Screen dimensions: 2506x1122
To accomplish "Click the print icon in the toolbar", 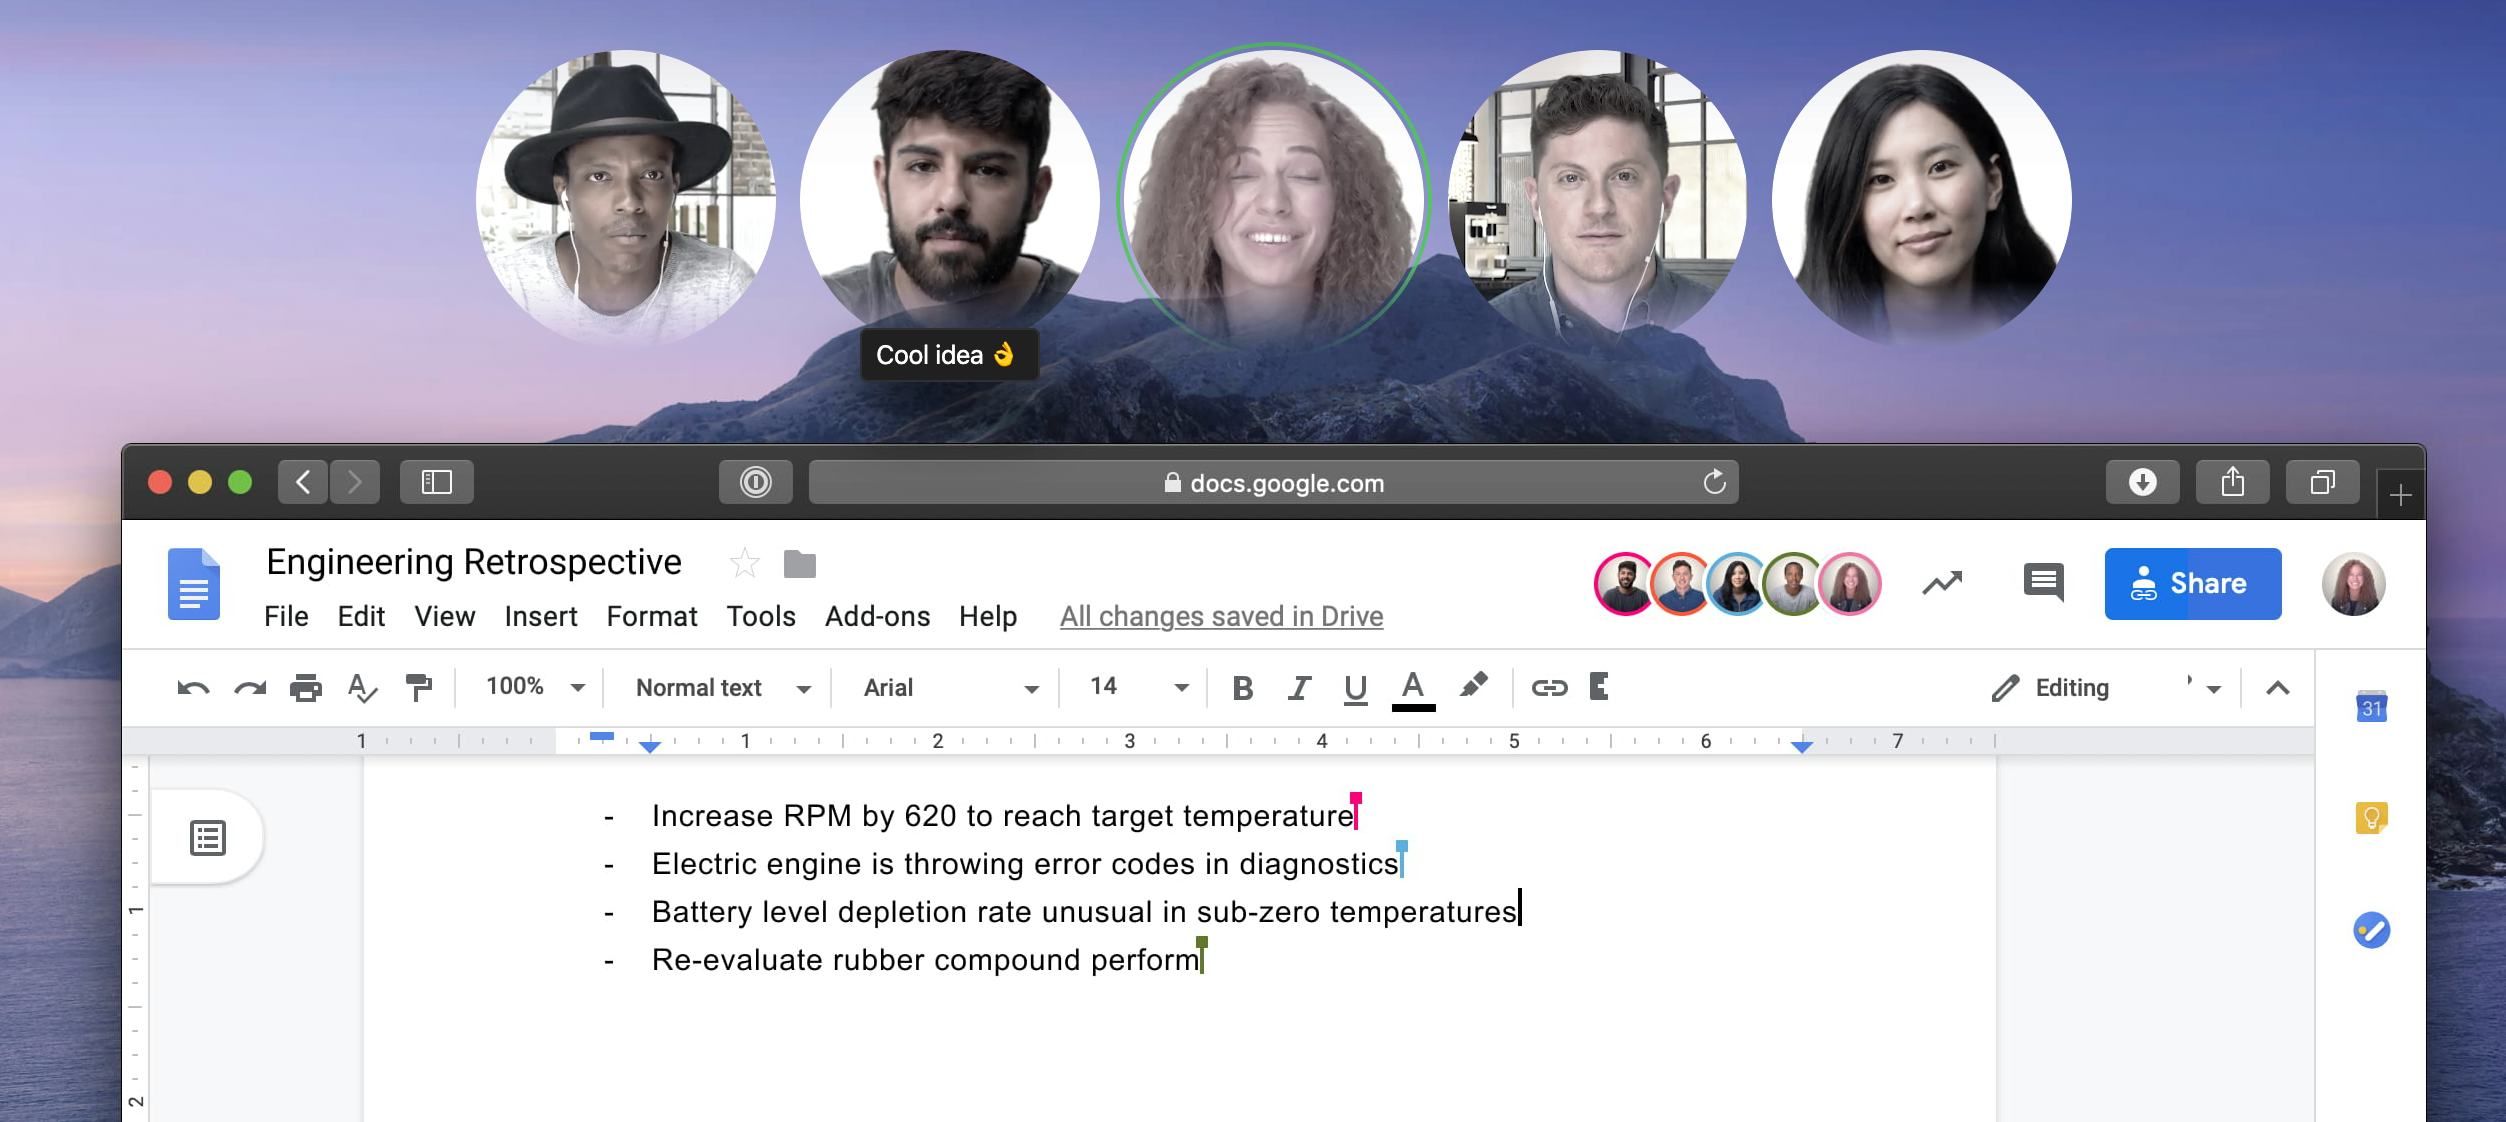I will pyautogui.click(x=306, y=687).
